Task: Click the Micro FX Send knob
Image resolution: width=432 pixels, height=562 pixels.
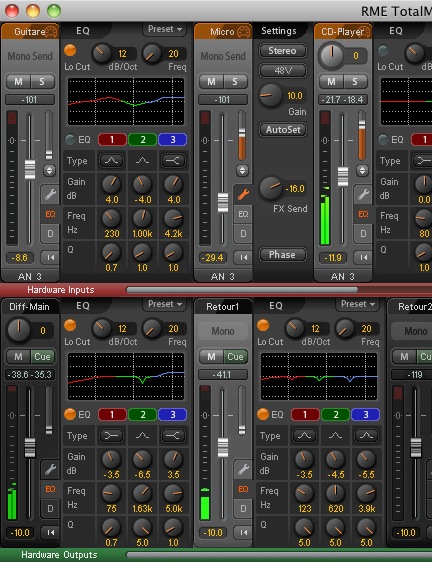Action: coord(270,188)
